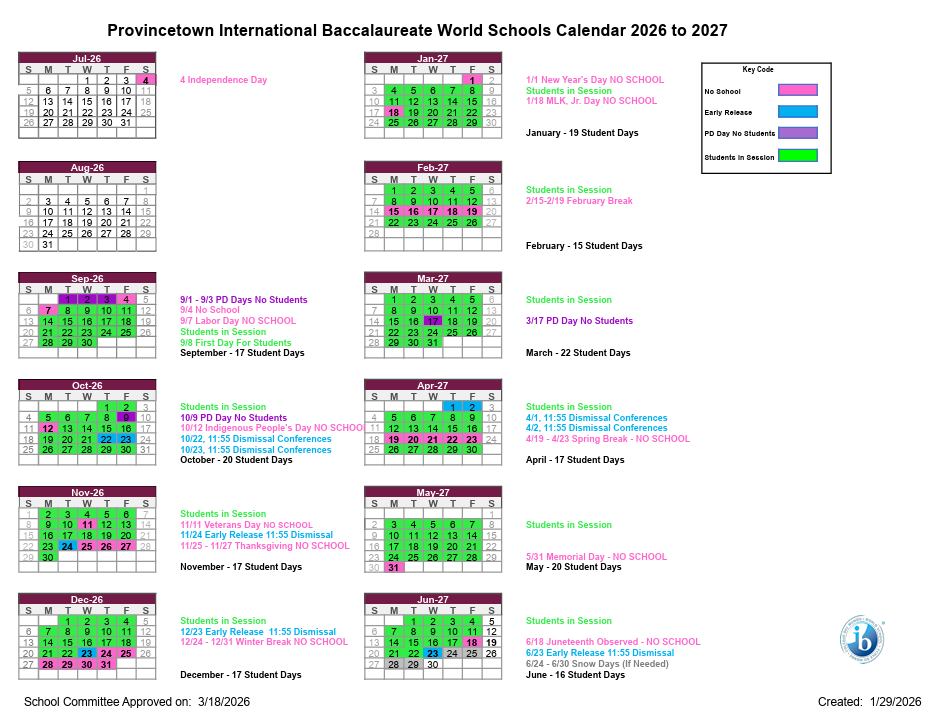
Task: Click '11/25 - 11/27 Thanksgiving' note
Action: (x=264, y=546)
